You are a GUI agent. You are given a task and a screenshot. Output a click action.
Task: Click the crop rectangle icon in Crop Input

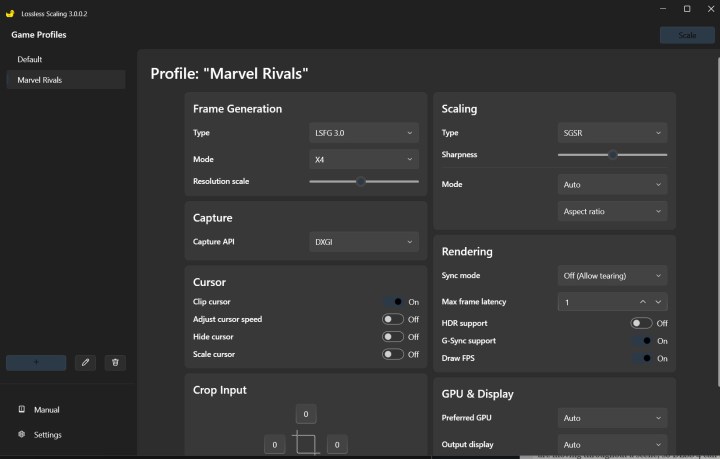pos(306,443)
